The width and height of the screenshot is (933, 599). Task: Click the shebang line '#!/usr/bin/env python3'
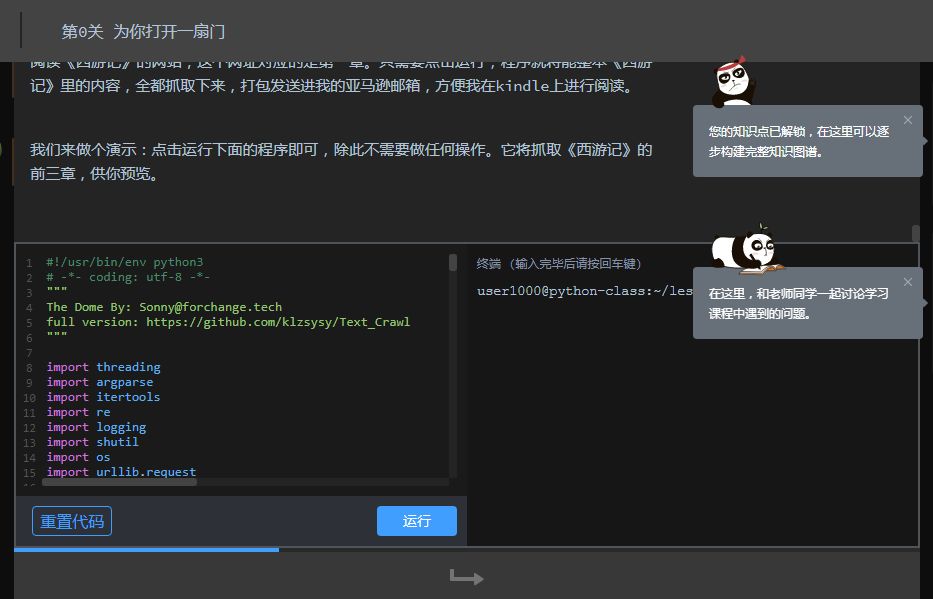(125, 262)
